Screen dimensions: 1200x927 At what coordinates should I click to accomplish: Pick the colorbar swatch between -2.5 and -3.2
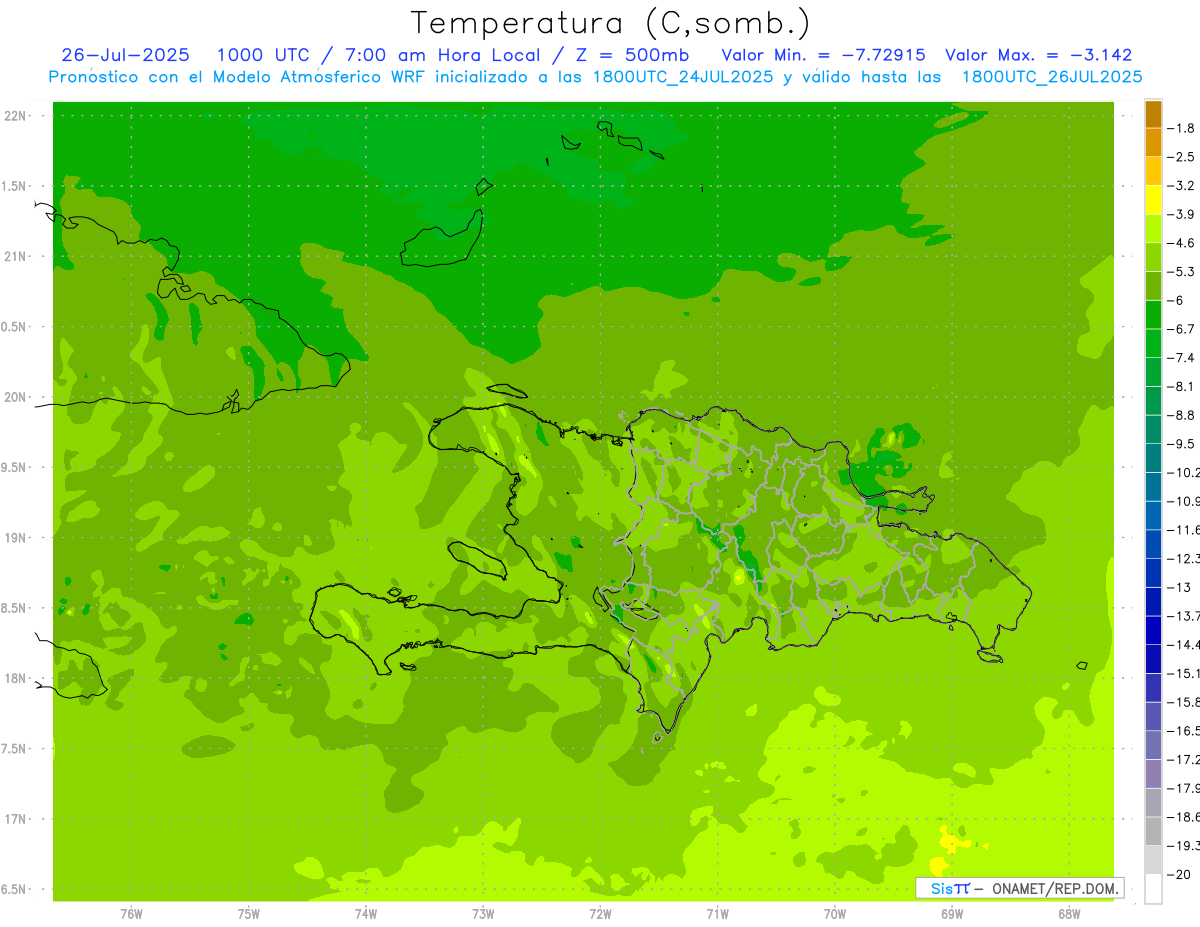pos(1153,171)
